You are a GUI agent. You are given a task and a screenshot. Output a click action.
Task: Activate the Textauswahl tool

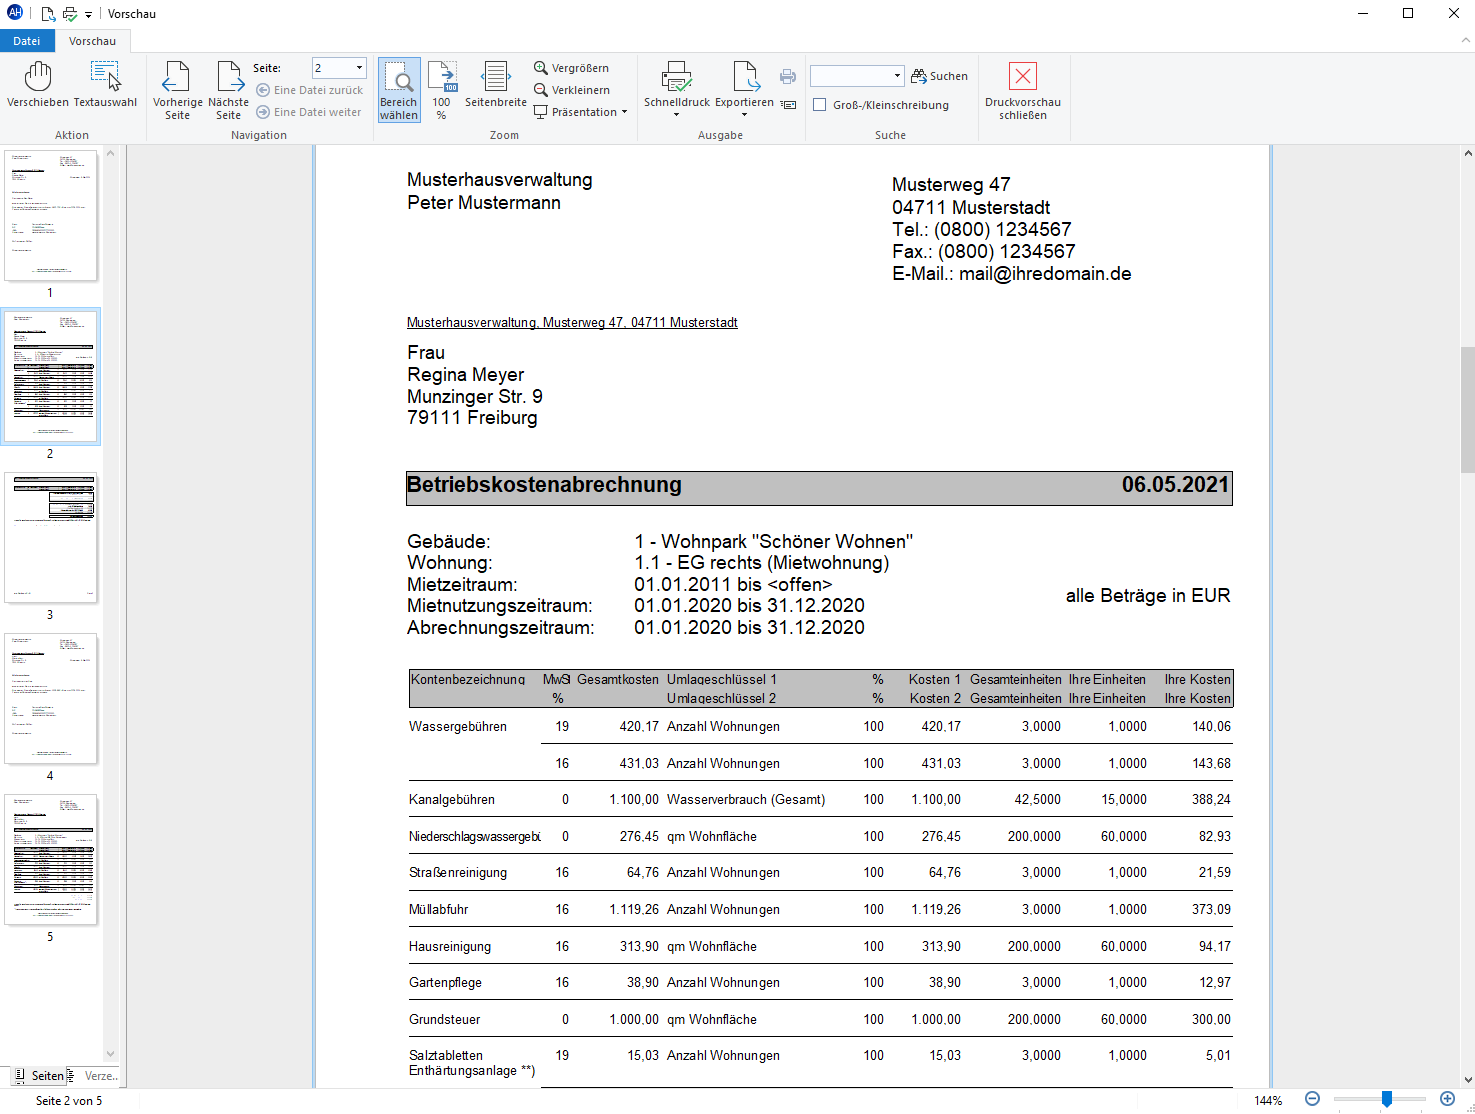105,85
